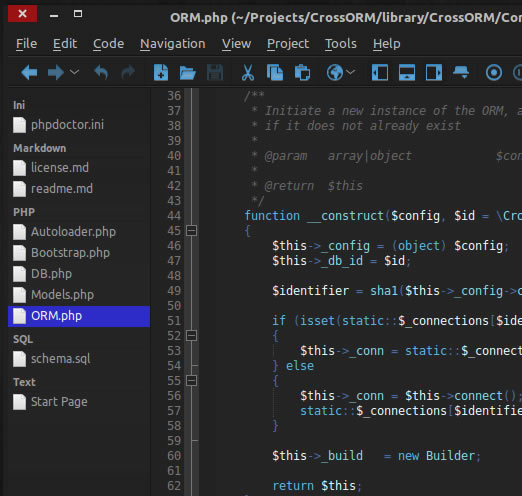Click the Redo toolbar icon
This screenshot has height=496, width=522.
128,72
